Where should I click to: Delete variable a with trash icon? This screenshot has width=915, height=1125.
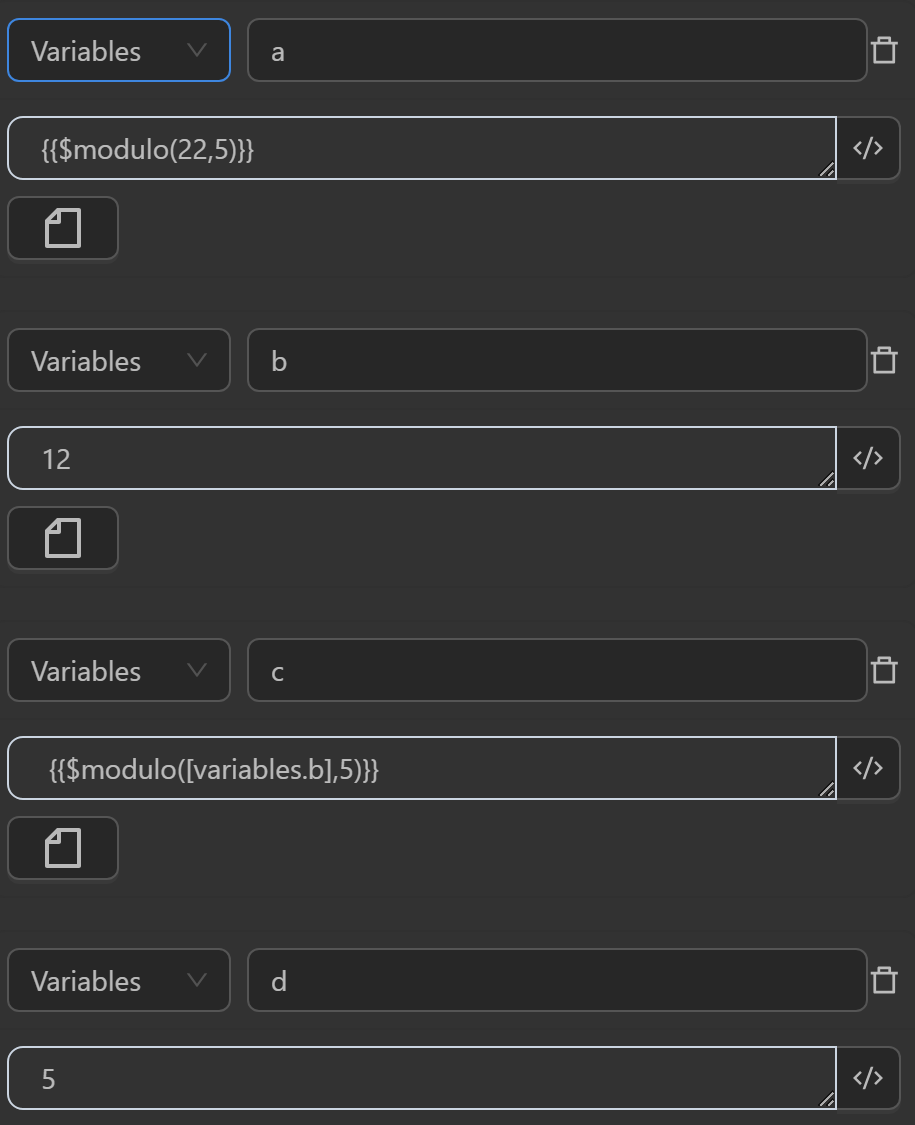pos(884,50)
